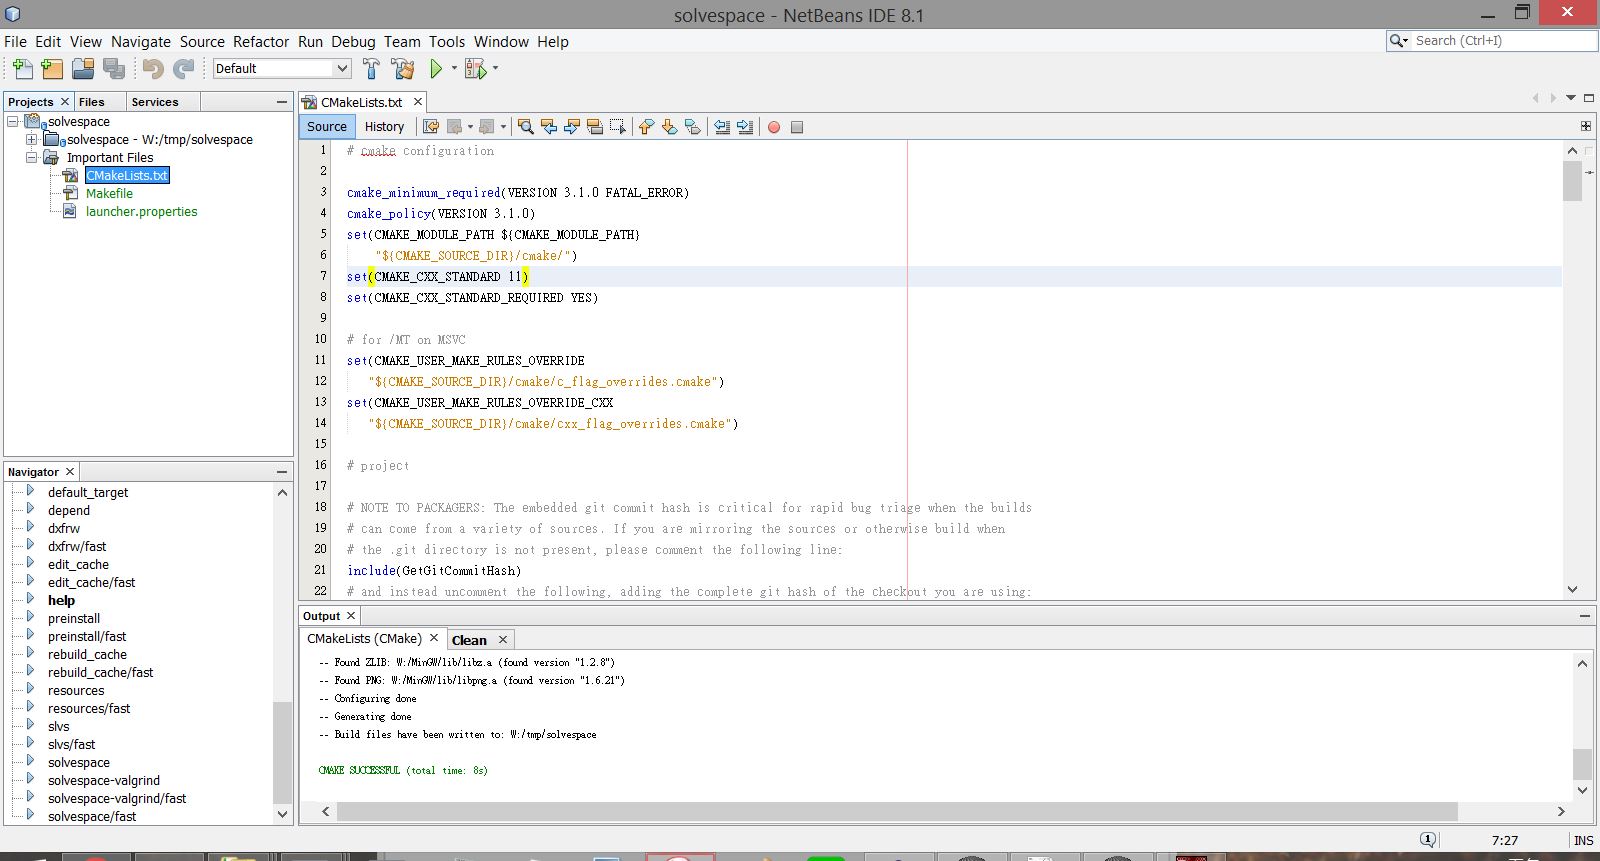Open project using the folder icon
The image size is (1600, 861).
pos(83,68)
